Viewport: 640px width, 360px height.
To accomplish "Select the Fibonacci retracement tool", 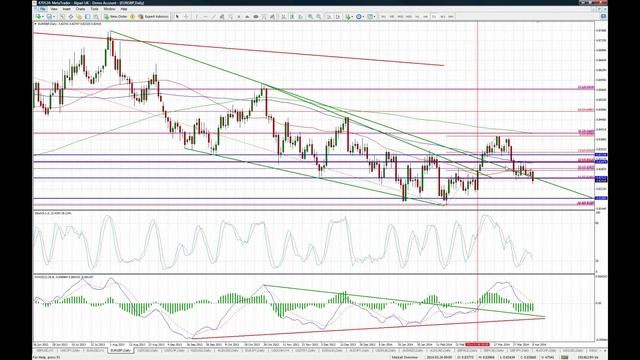I will click(231, 17).
